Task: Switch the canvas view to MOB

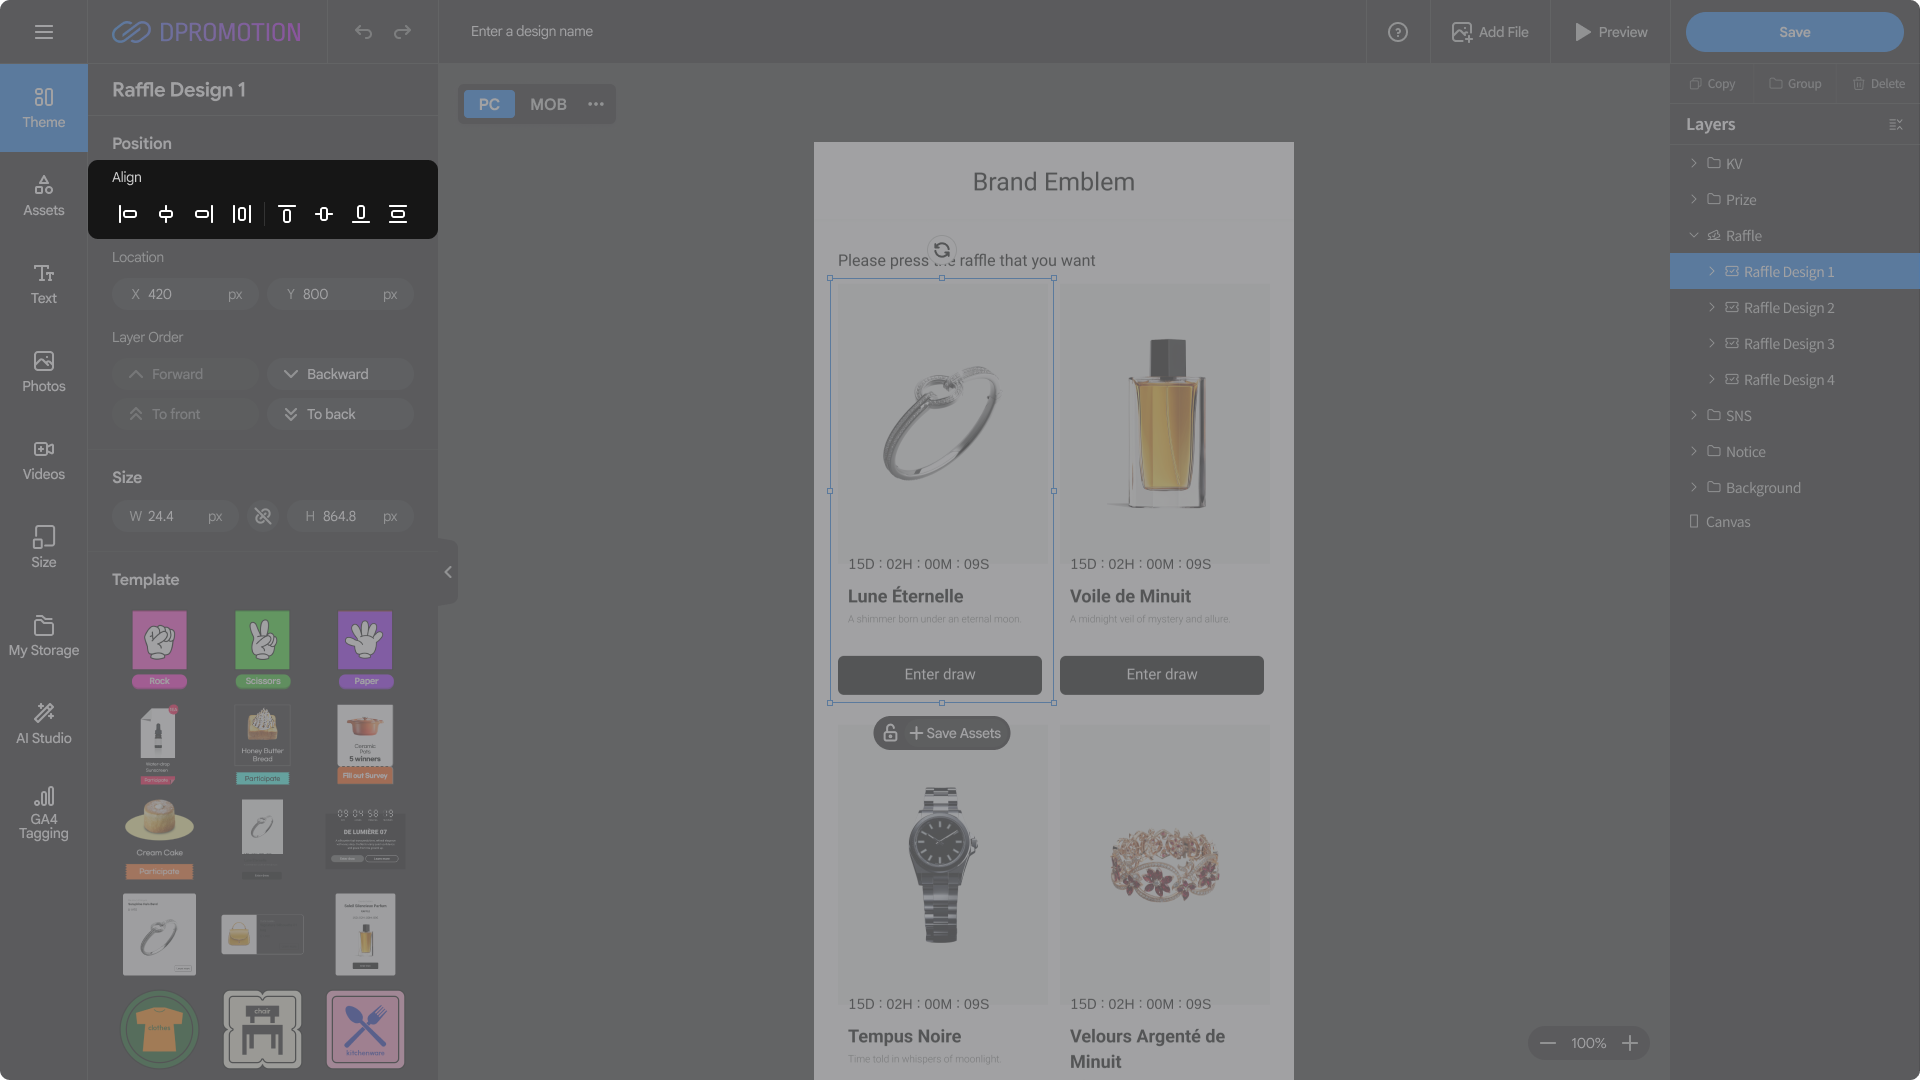Action: point(548,104)
